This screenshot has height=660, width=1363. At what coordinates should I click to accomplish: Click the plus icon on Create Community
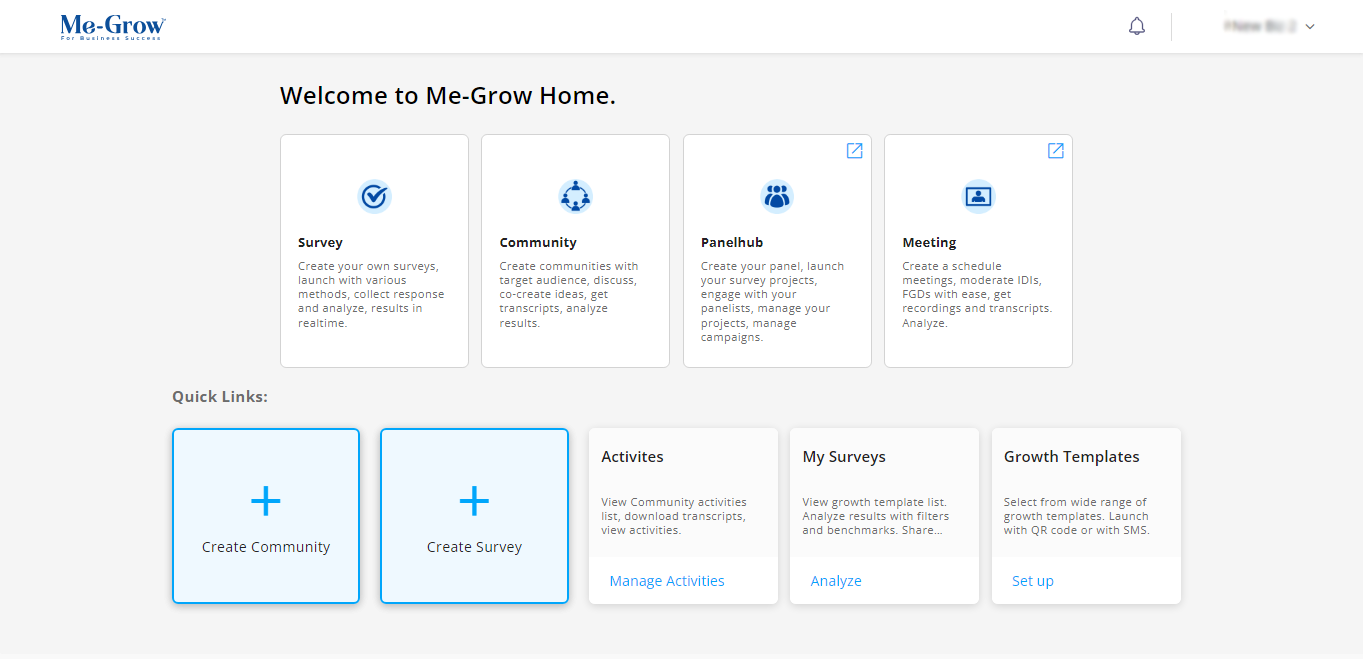tap(265, 501)
